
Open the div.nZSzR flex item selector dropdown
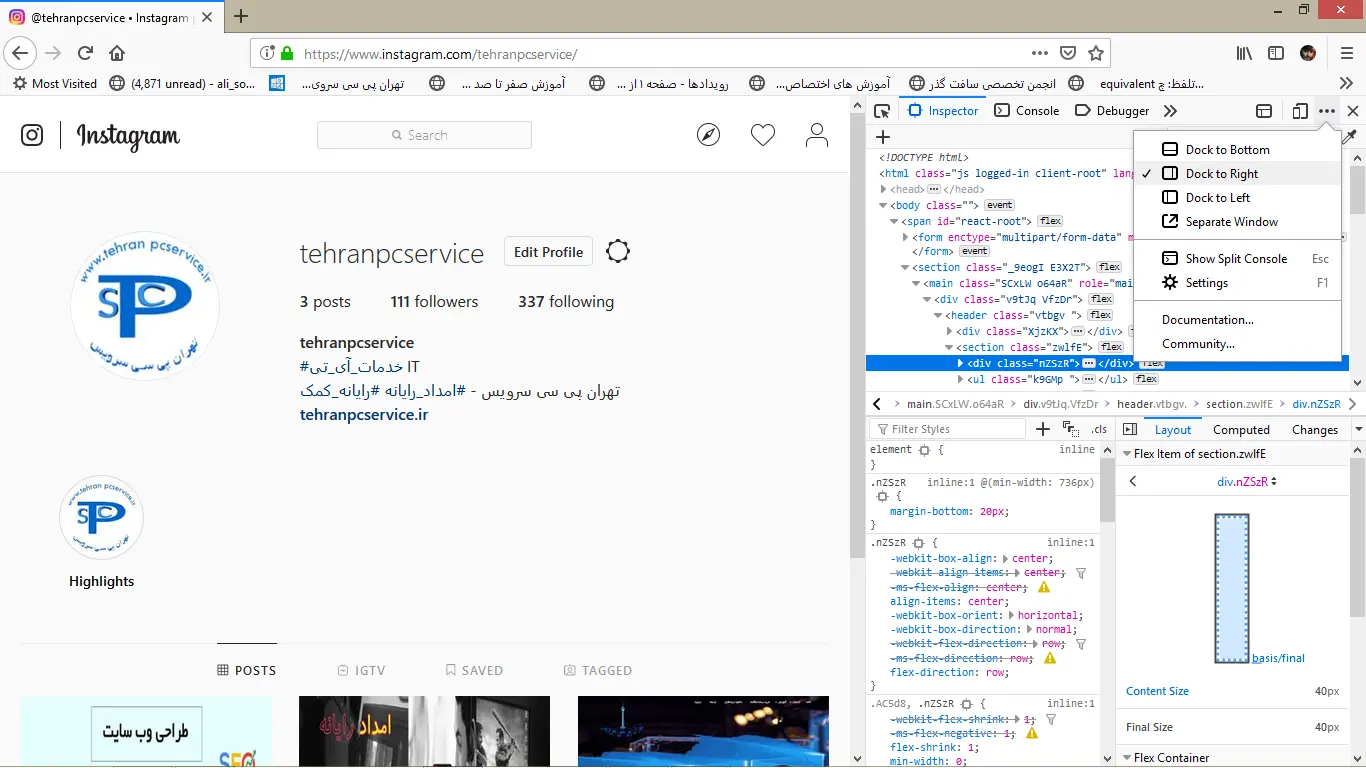point(1246,481)
